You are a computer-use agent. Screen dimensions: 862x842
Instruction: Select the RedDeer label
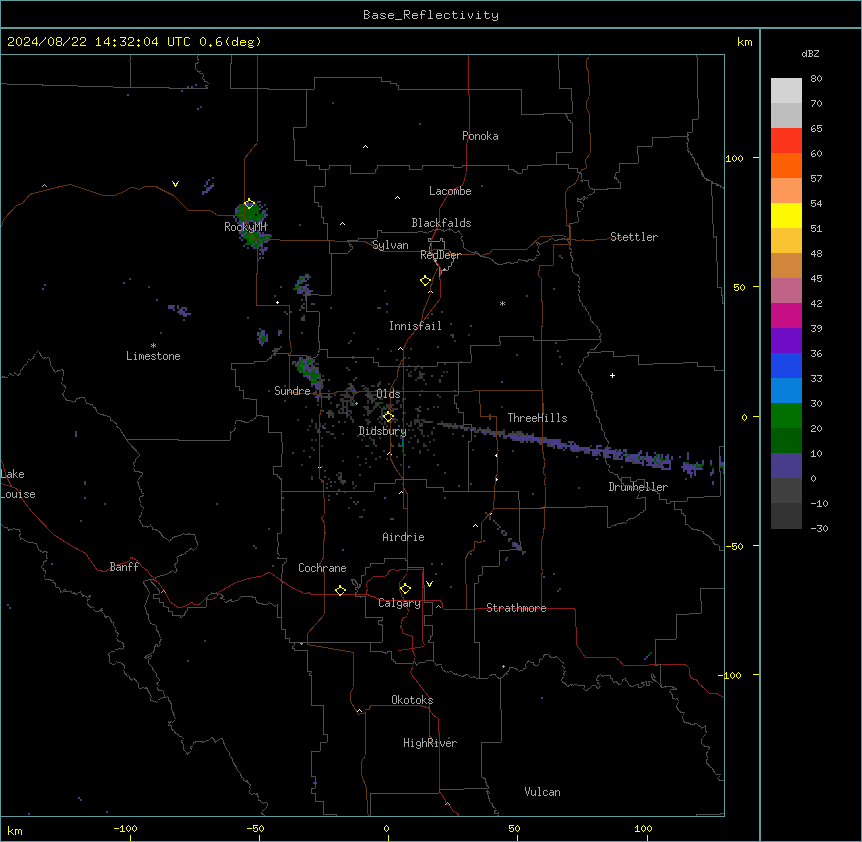[x=440, y=254]
